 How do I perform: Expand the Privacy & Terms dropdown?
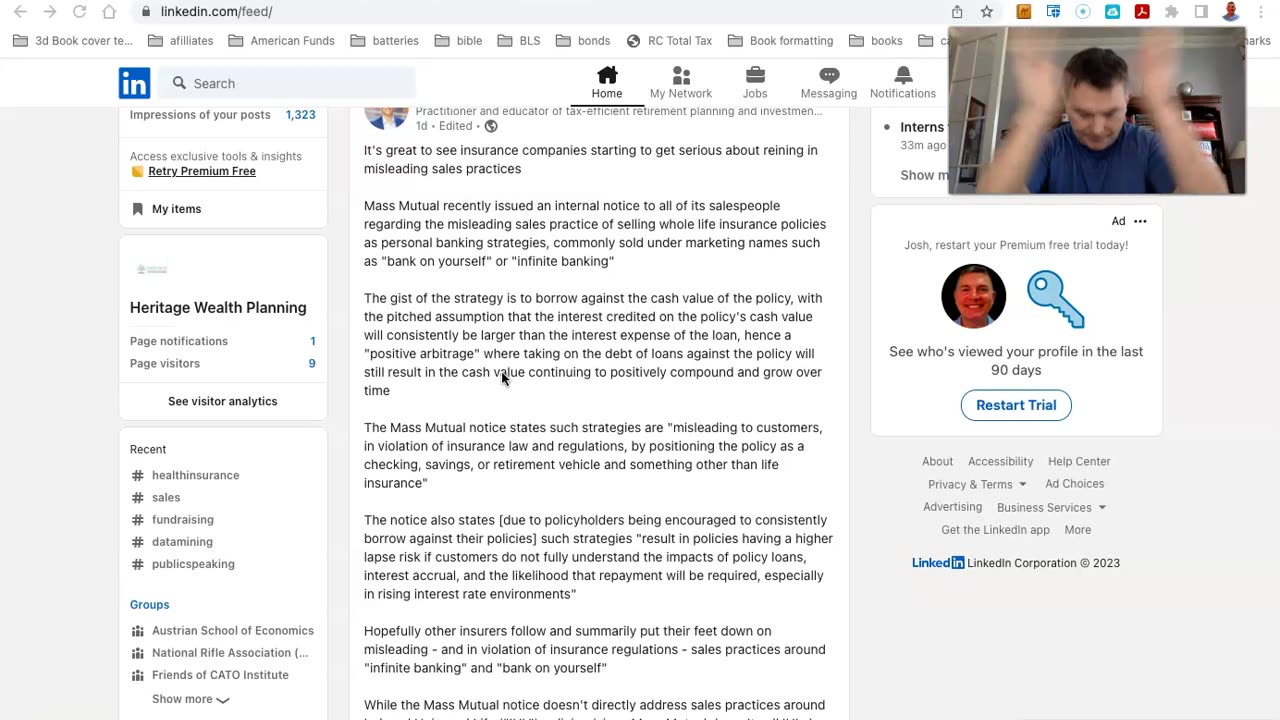(x=977, y=484)
